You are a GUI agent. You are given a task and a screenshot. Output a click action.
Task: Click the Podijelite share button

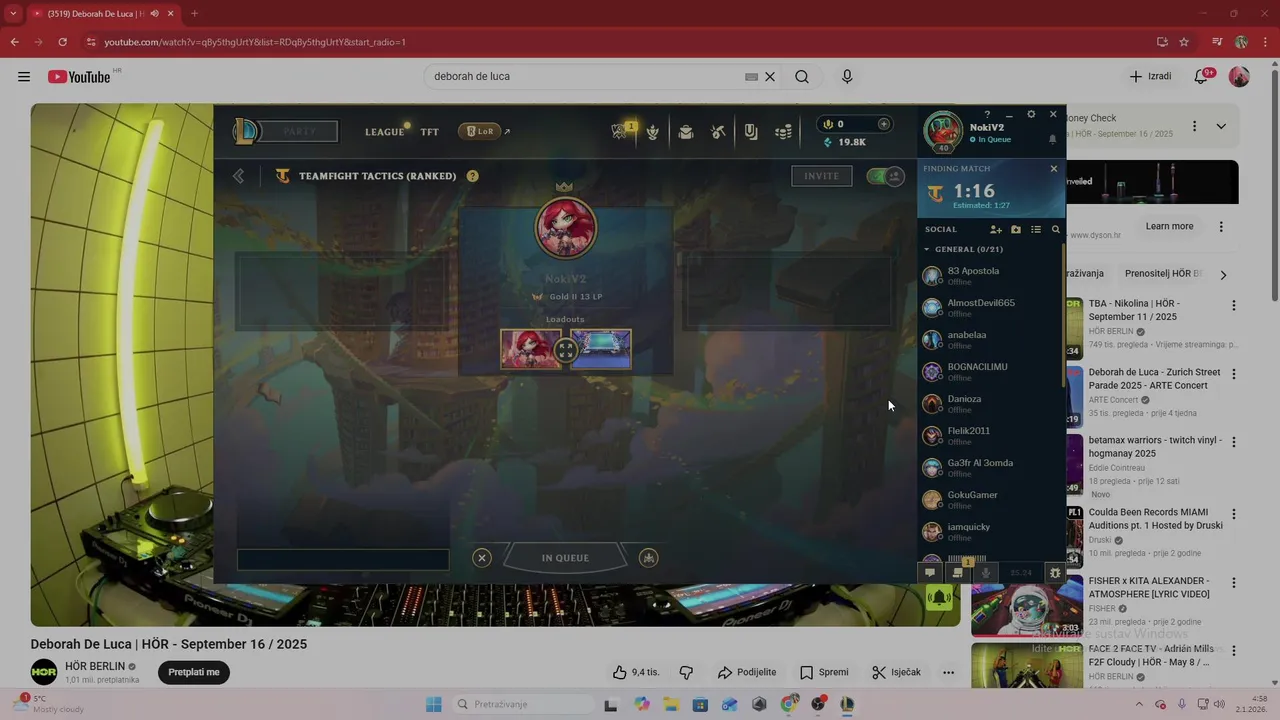click(x=747, y=672)
